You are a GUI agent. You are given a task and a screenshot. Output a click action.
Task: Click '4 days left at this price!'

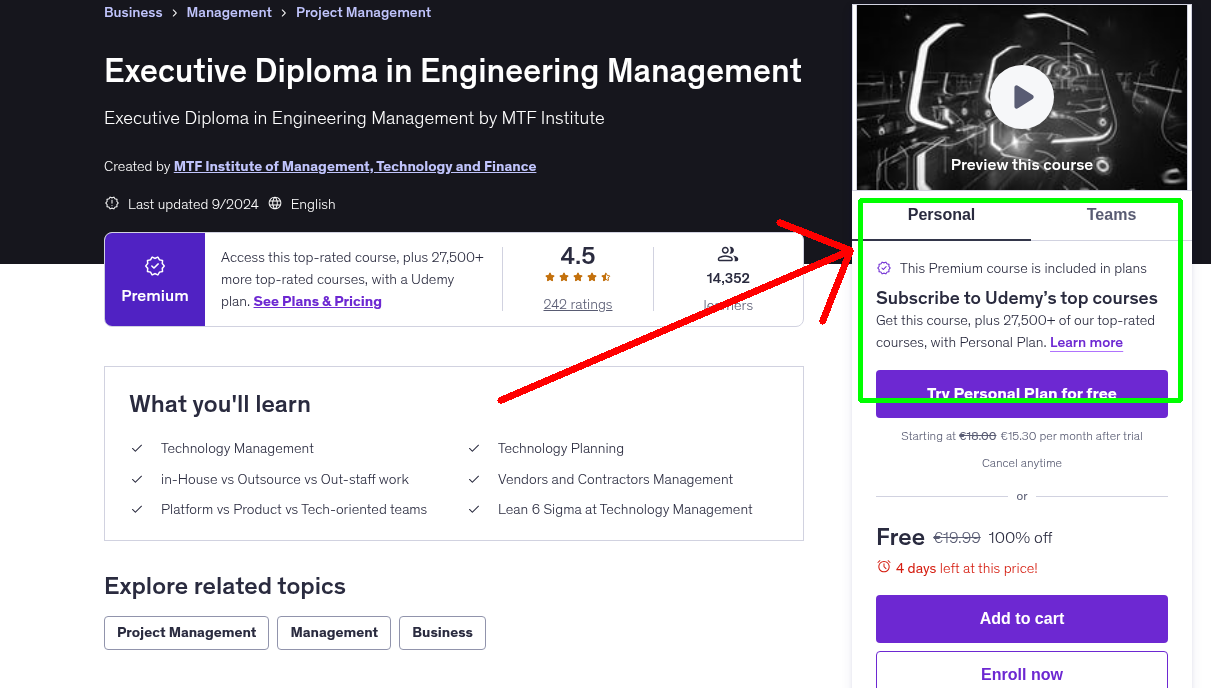tap(967, 568)
